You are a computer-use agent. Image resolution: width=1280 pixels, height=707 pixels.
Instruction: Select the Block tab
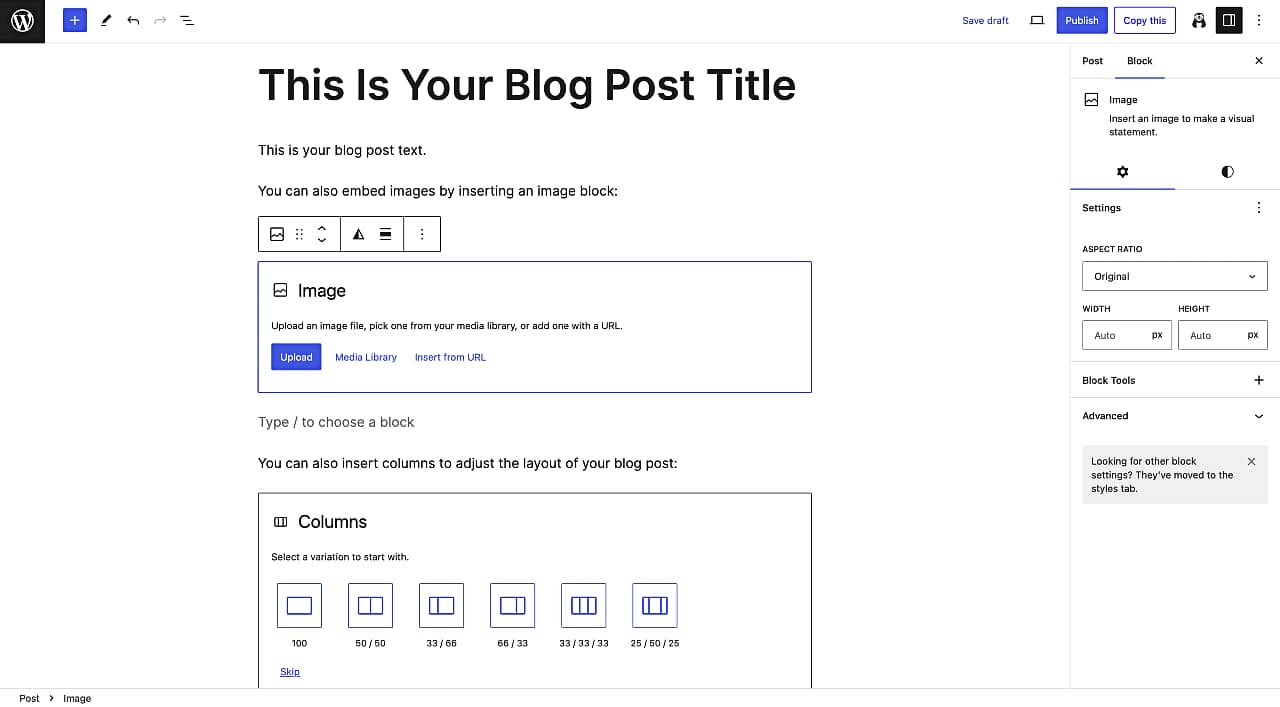click(x=1139, y=61)
